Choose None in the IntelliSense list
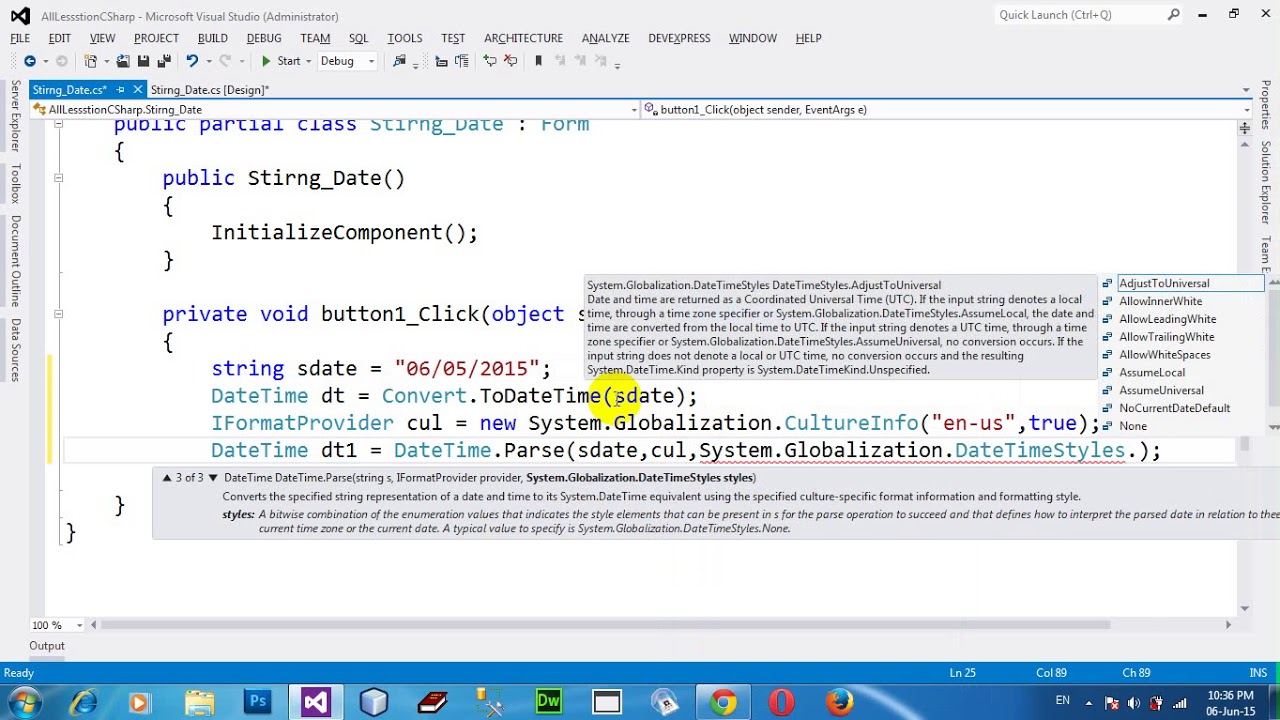This screenshot has height=720, width=1280. click(1182, 426)
